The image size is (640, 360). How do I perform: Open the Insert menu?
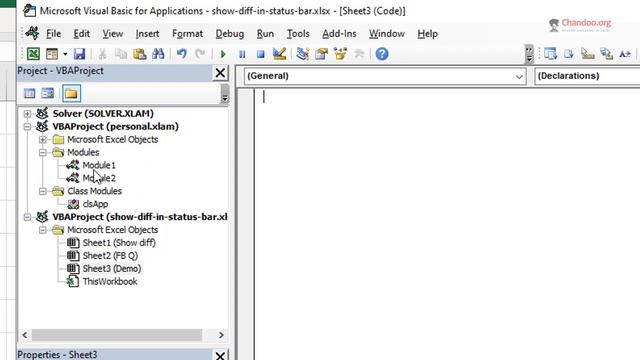point(147,34)
